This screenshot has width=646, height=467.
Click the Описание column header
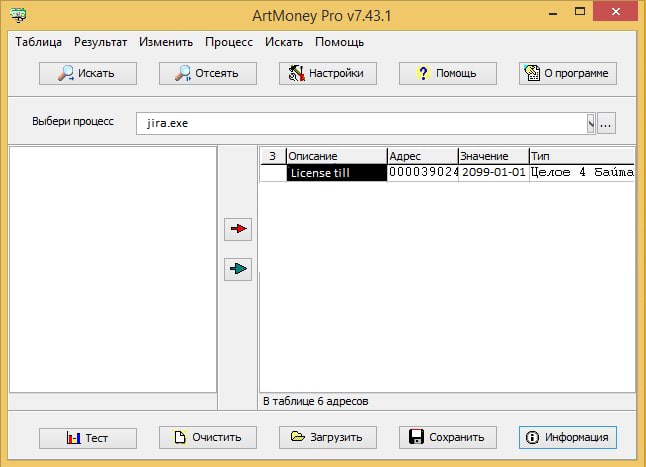pos(336,156)
